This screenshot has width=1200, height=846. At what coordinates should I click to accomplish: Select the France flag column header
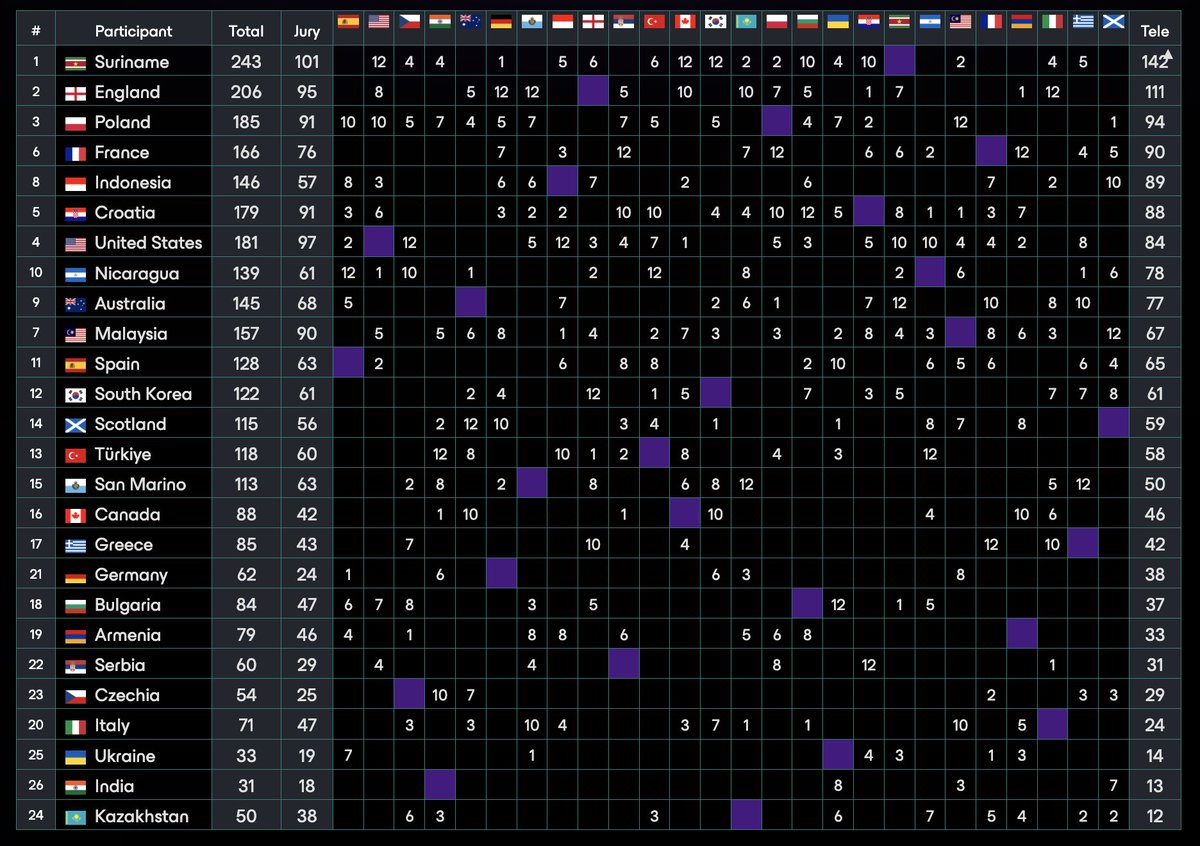coord(991,21)
